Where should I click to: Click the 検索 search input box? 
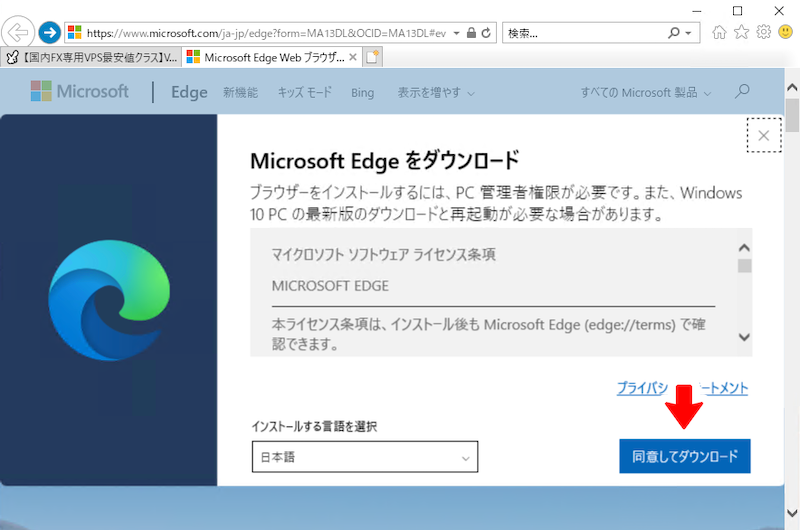[x=584, y=33]
